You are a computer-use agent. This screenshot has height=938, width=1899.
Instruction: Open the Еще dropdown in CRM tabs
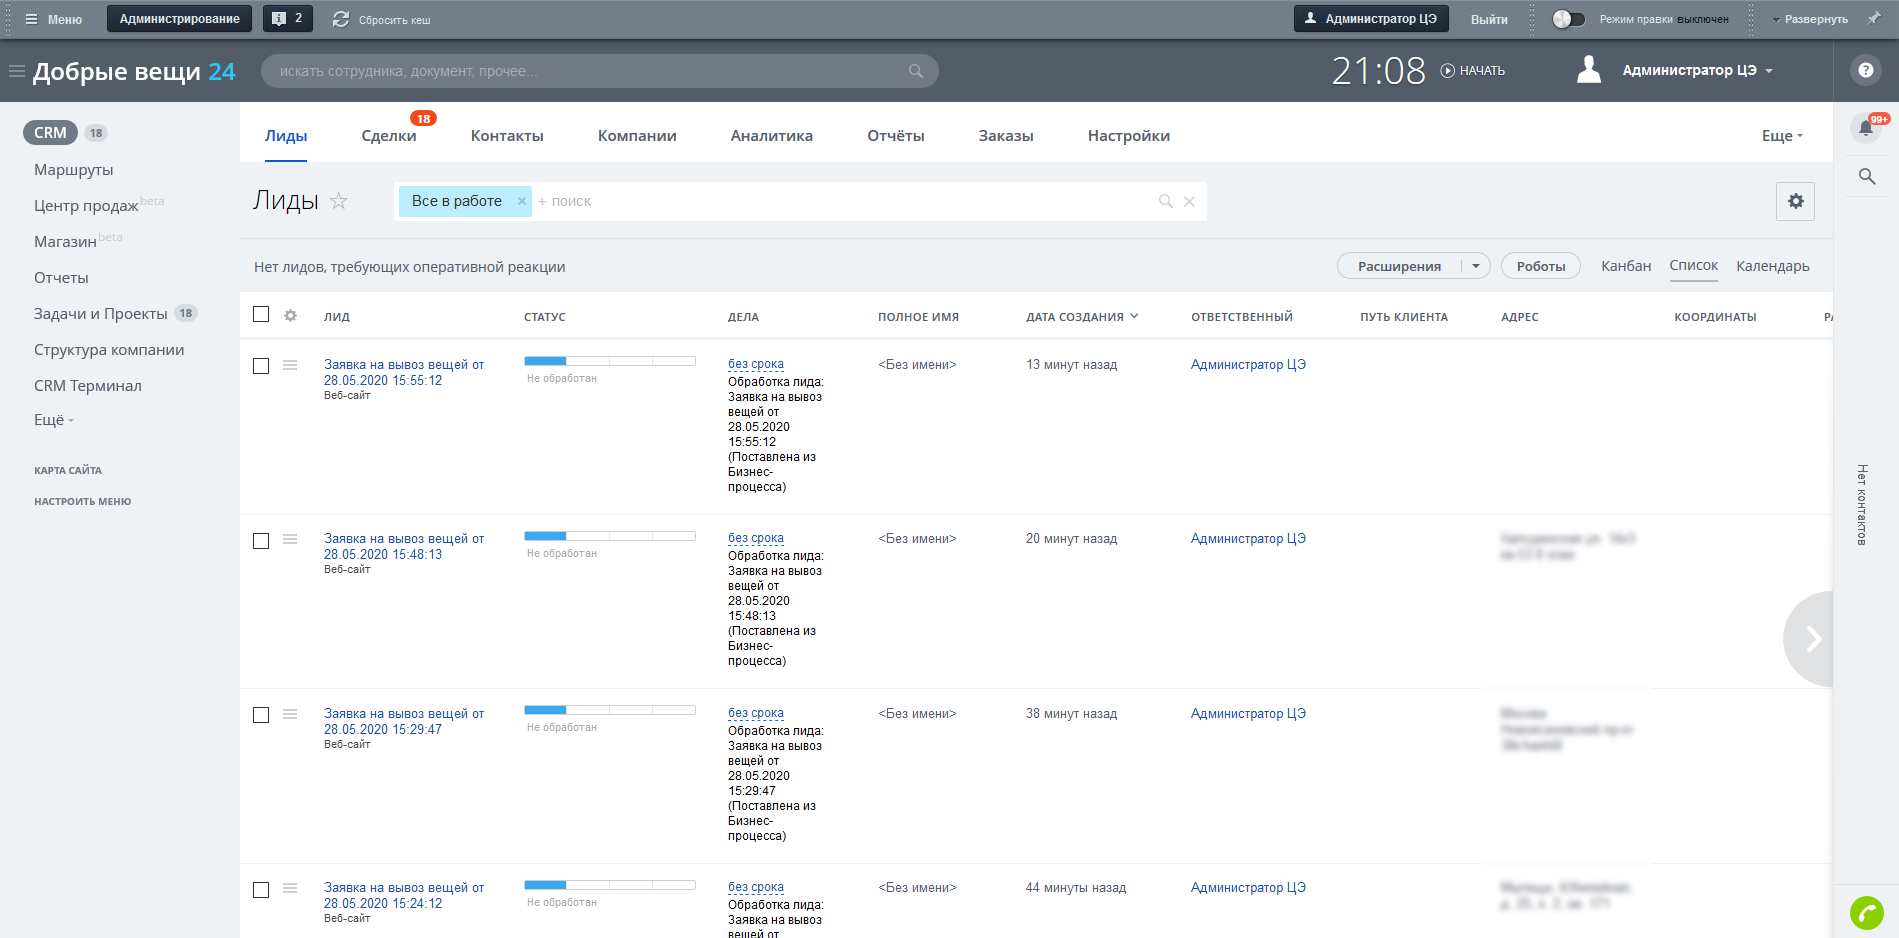[x=1781, y=136]
